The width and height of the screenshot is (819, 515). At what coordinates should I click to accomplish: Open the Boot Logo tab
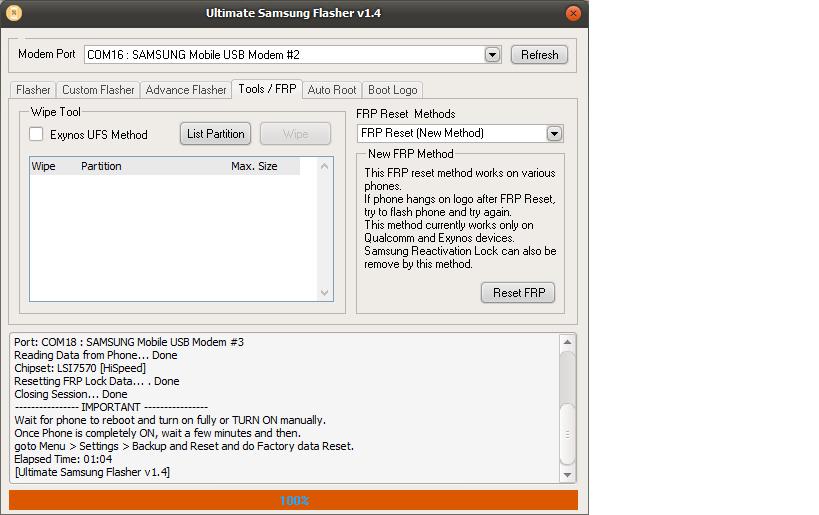pyautogui.click(x=392, y=90)
